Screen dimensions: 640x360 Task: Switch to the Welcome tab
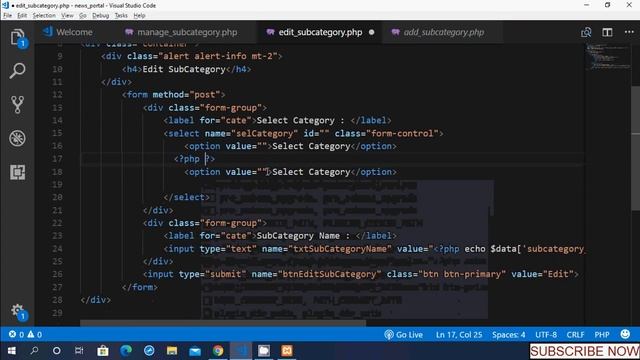[x=68, y=32]
